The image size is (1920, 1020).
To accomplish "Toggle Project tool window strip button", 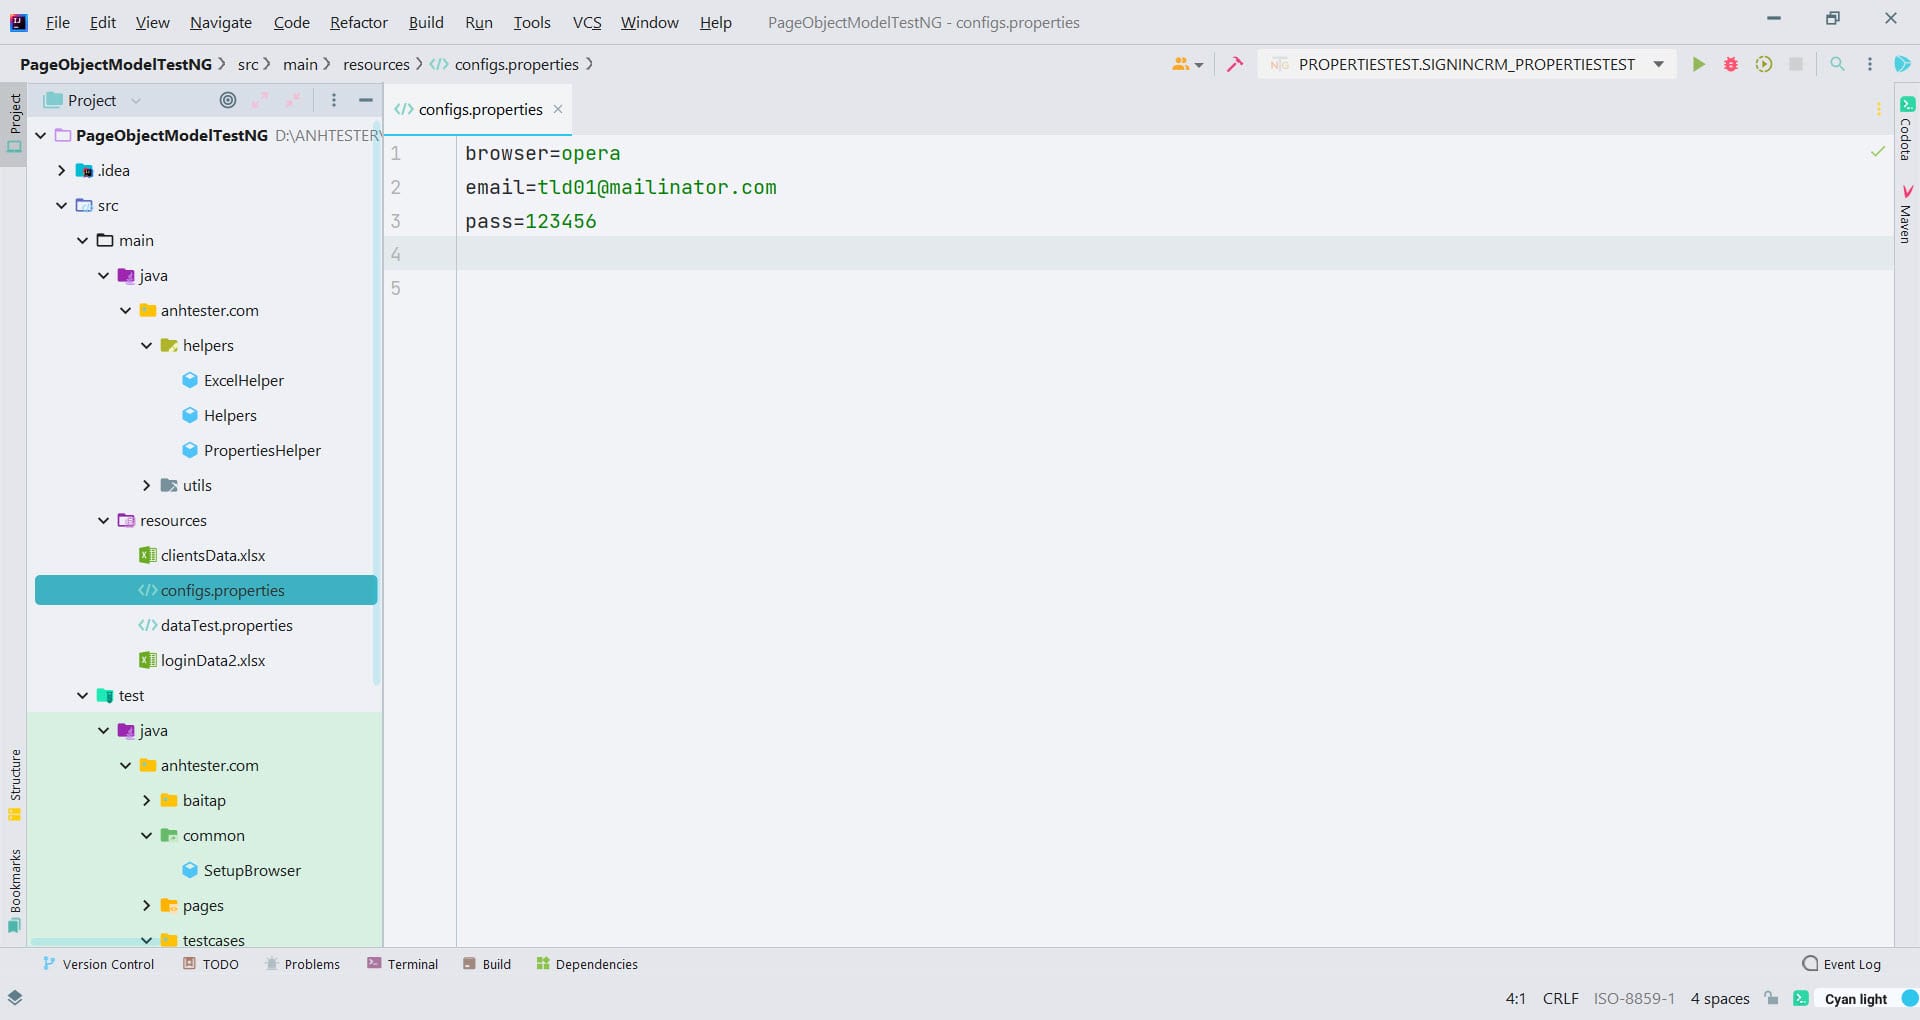I will pyautogui.click(x=14, y=123).
